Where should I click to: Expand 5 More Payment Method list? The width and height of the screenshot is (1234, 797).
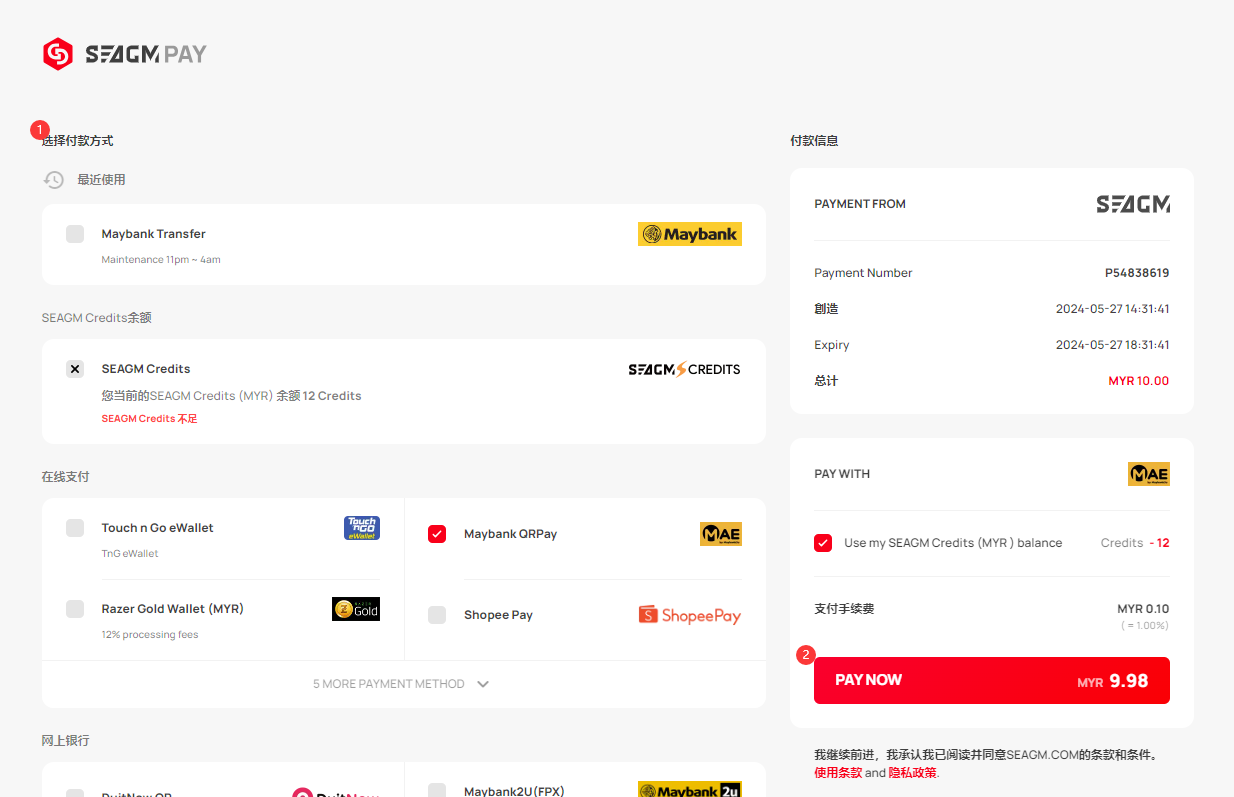403,684
